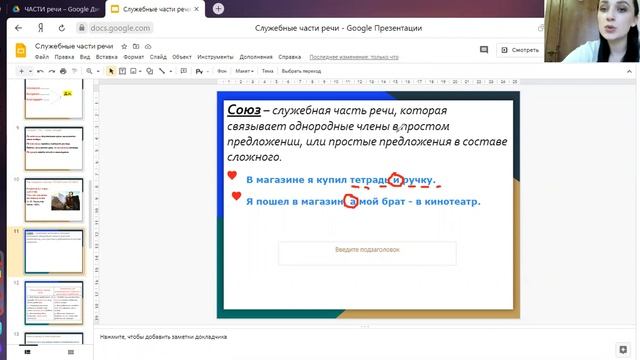Click Выбрать переход transition button
The width and height of the screenshot is (640, 360).
tap(301, 71)
